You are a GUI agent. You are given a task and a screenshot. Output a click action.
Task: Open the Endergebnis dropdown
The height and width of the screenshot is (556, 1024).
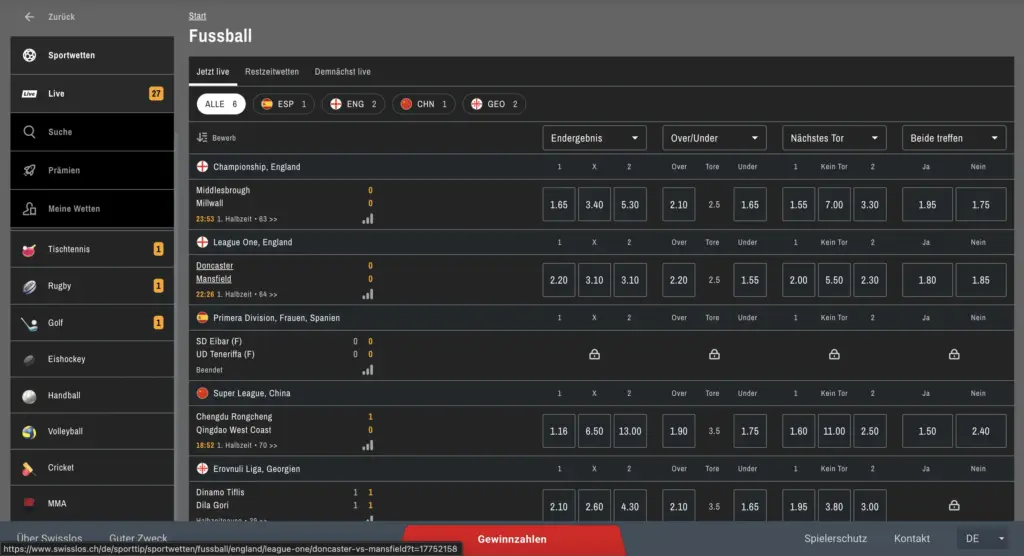pyautogui.click(x=594, y=138)
